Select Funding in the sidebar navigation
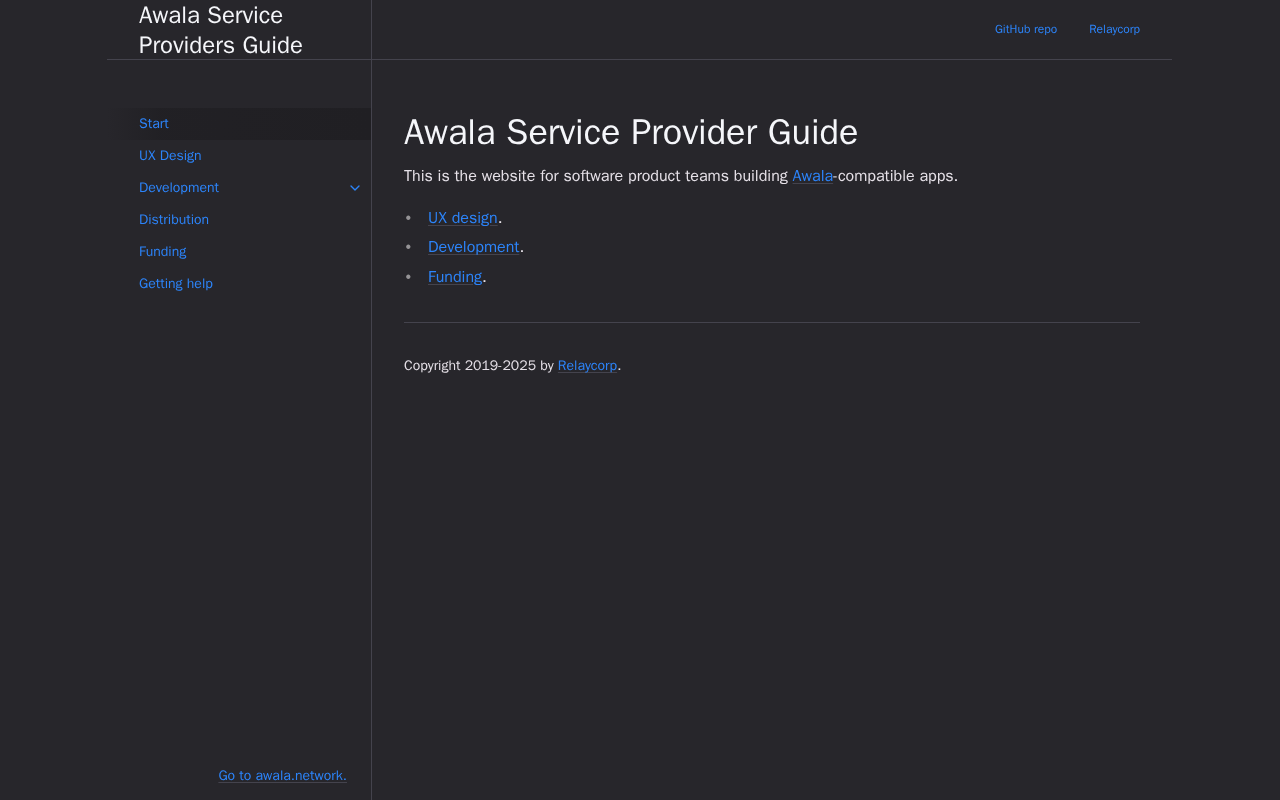The width and height of the screenshot is (1280, 800). pos(163,252)
